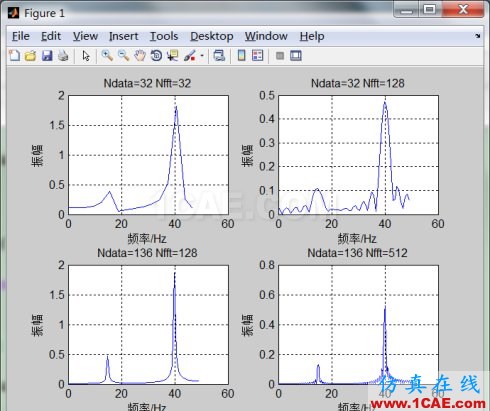
Task: Insert a legend using the toolbar icon
Action: tap(258, 56)
